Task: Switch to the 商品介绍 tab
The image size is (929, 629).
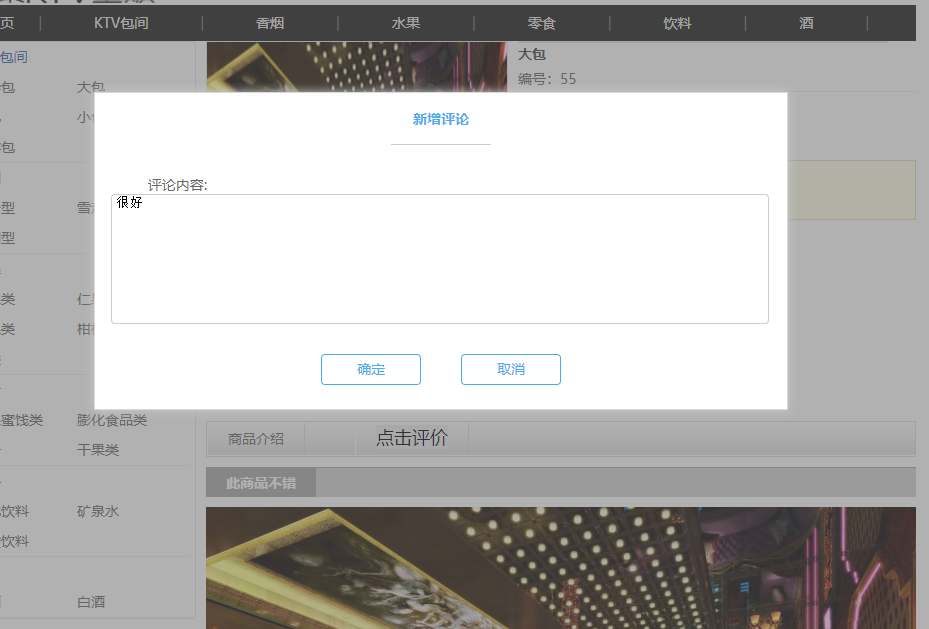Action: [x=256, y=439]
